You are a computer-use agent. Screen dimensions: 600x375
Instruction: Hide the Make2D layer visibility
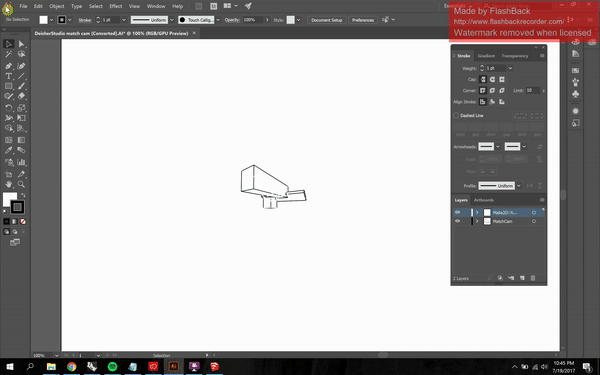coord(457,212)
